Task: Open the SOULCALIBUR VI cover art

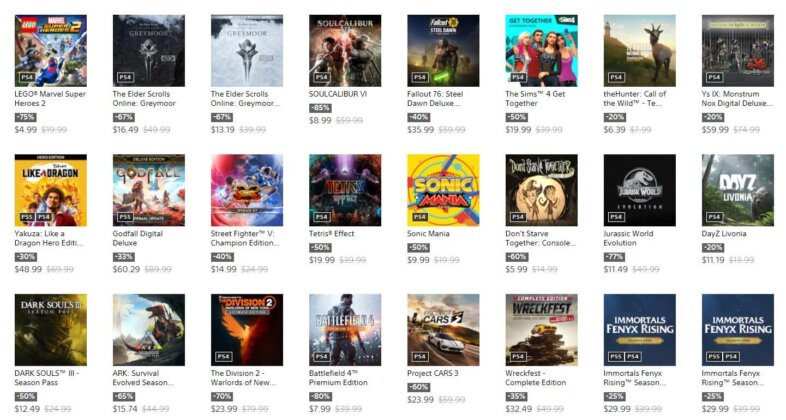Action: pyautogui.click(x=345, y=51)
